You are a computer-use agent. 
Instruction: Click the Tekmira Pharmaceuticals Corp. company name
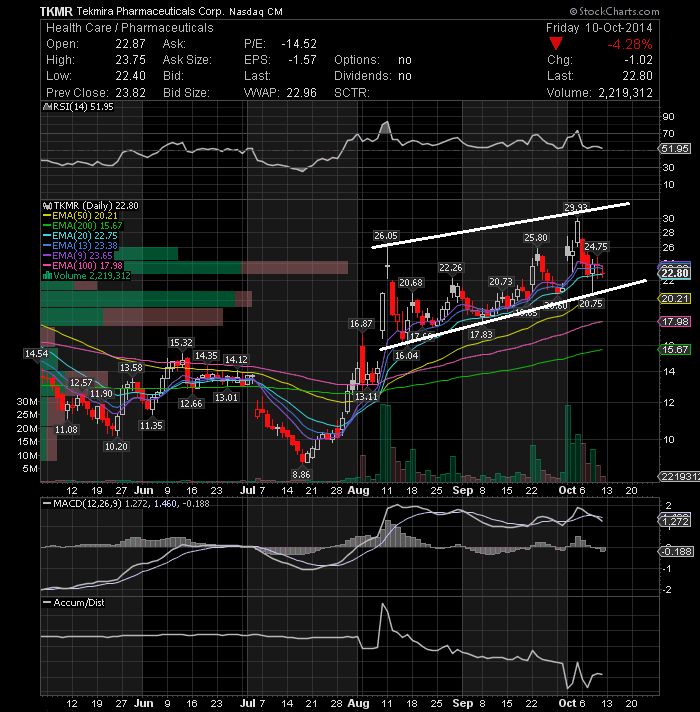coord(150,11)
